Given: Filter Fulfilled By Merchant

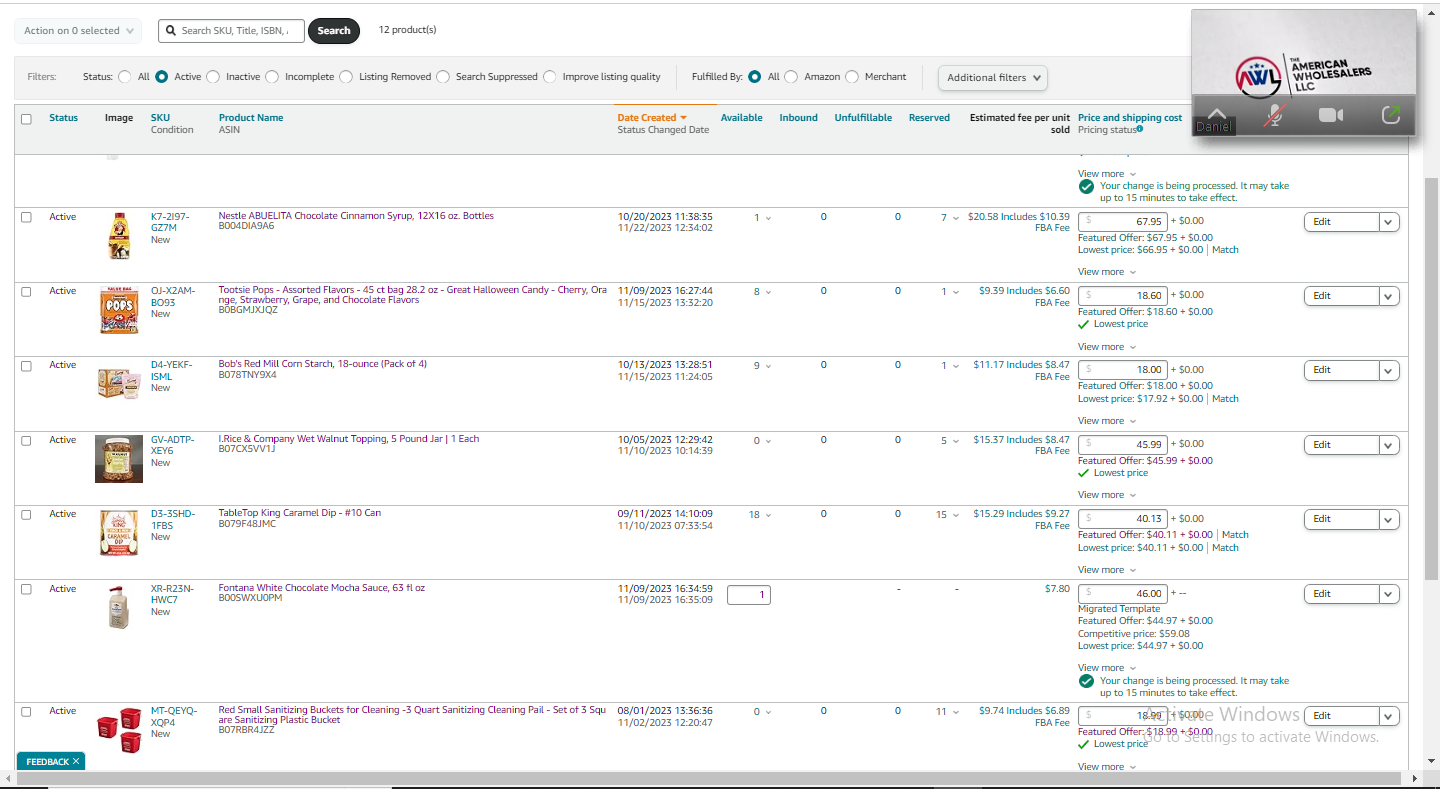Looking at the screenshot, I should coord(852,77).
